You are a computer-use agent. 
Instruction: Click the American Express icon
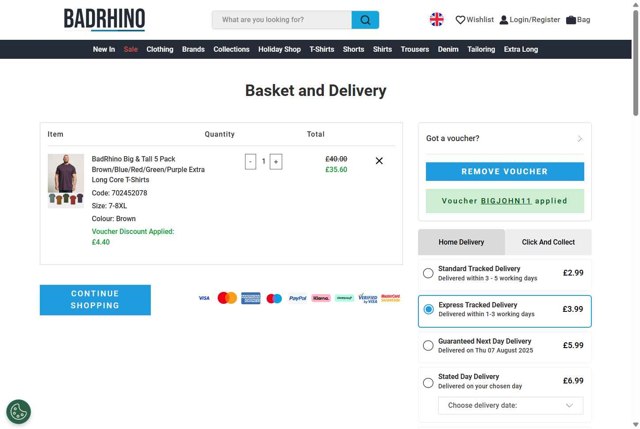point(251,298)
